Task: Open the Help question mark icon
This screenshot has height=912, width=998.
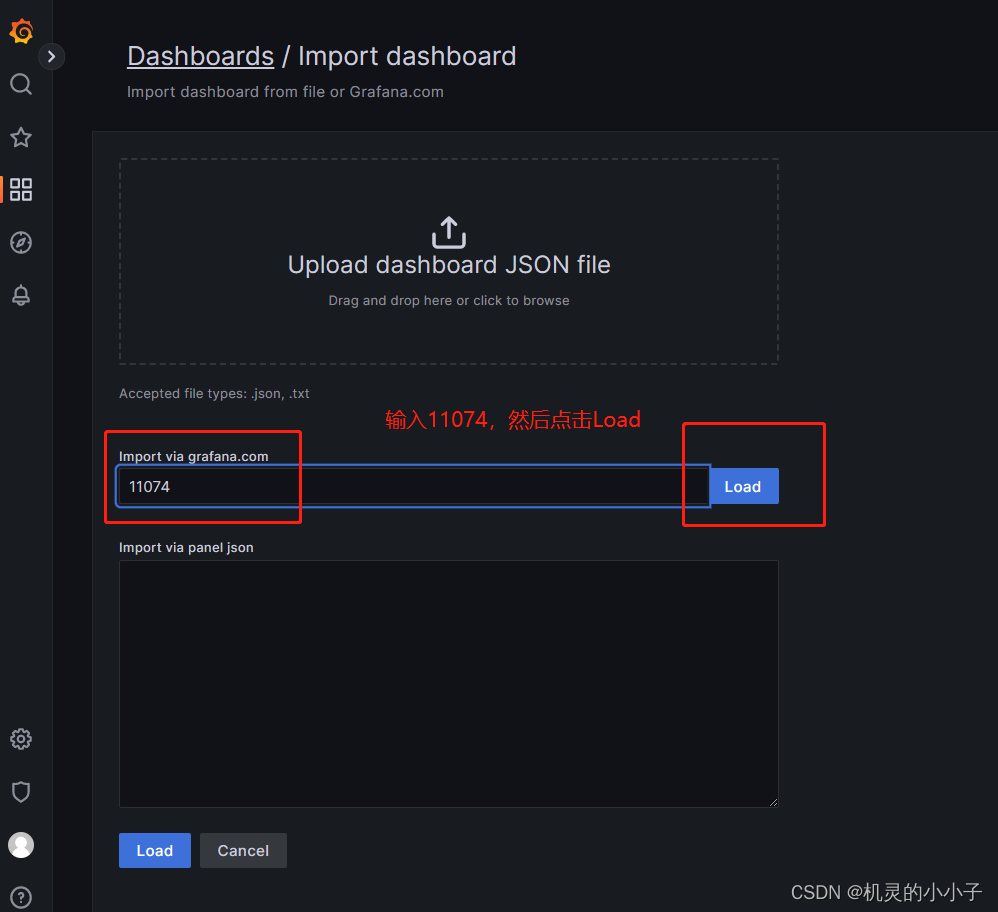Action: [x=21, y=897]
